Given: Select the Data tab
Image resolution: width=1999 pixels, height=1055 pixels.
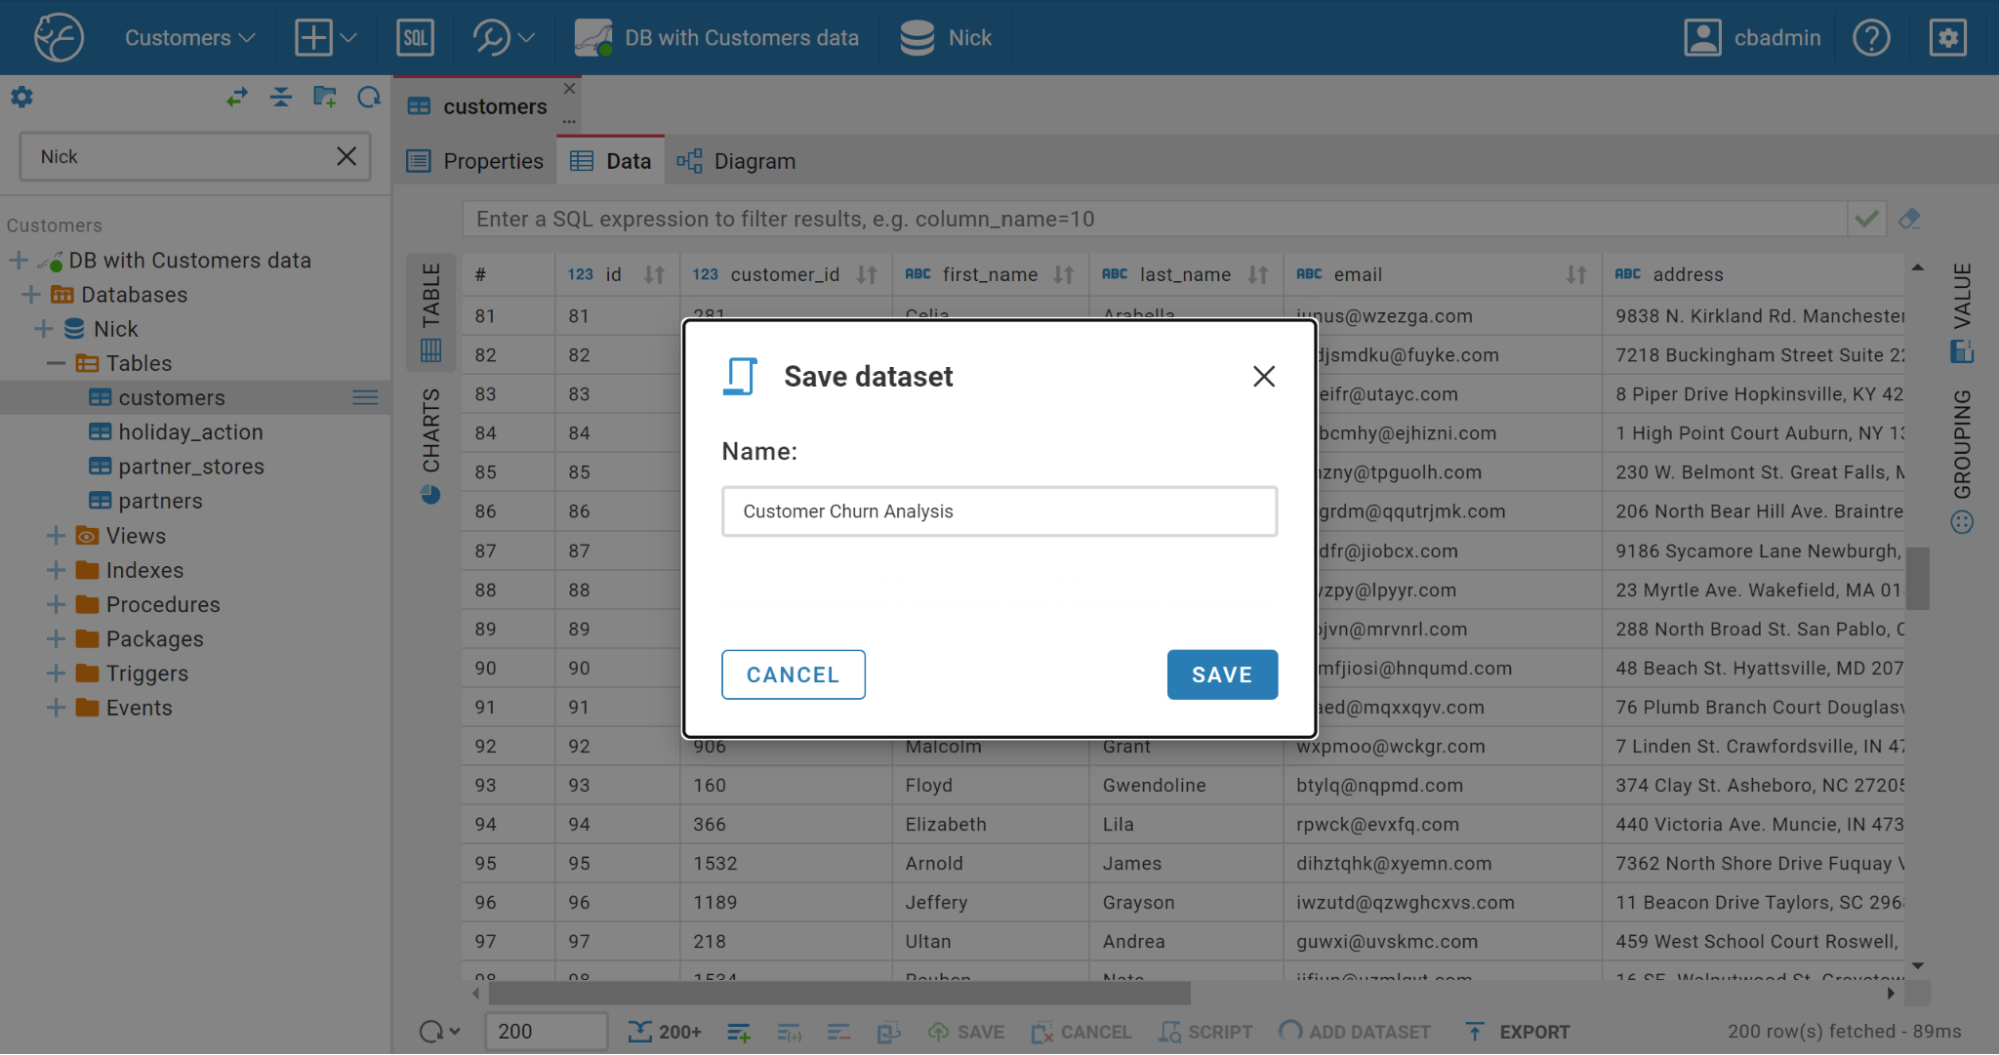Looking at the screenshot, I should tap(611, 161).
